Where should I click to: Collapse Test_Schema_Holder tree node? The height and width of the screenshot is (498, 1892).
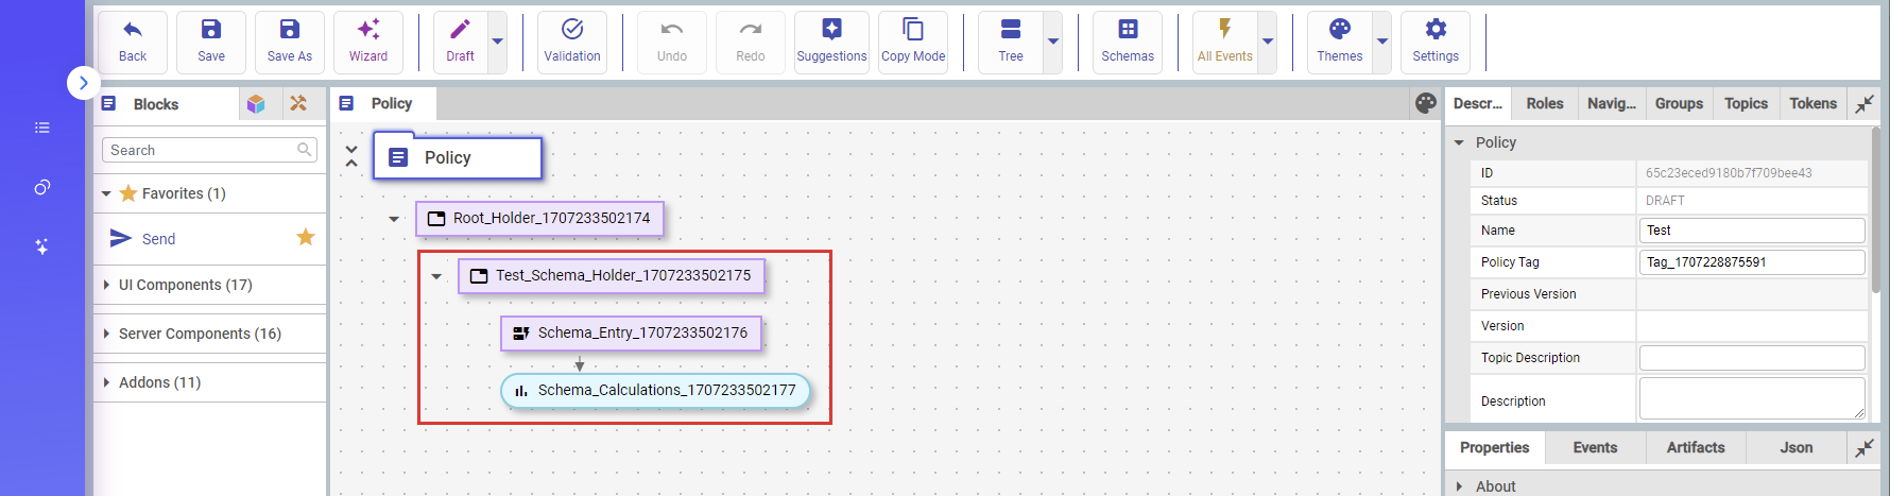tap(436, 276)
